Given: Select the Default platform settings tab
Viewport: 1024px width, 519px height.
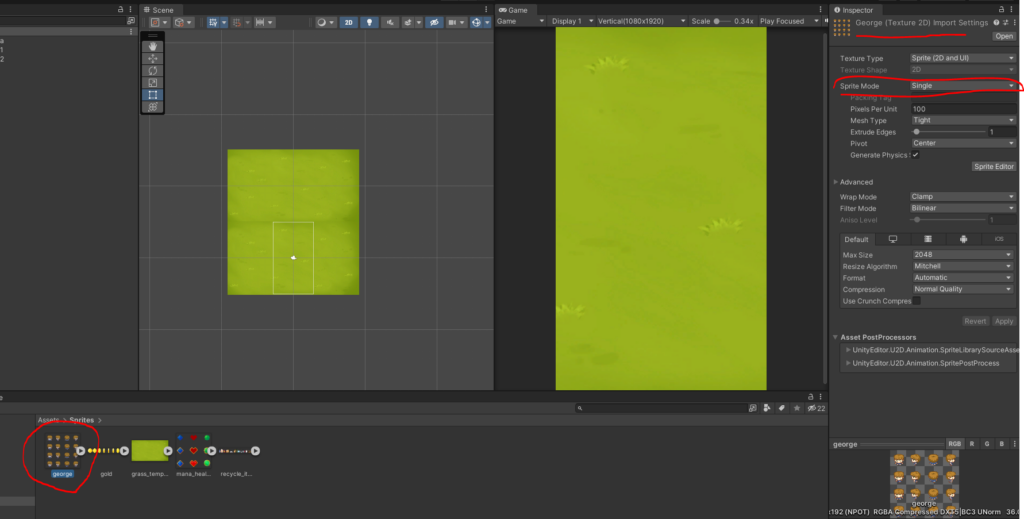Looking at the screenshot, I should click(x=856, y=240).
